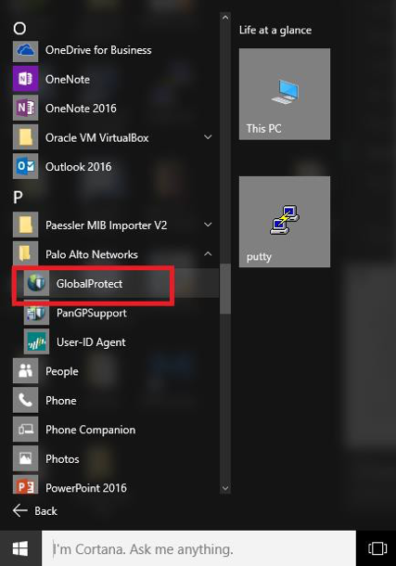Click the Phone handset icon
Image resolution: width=396 pixels, height=566 pixels.
tap(25, 401)
